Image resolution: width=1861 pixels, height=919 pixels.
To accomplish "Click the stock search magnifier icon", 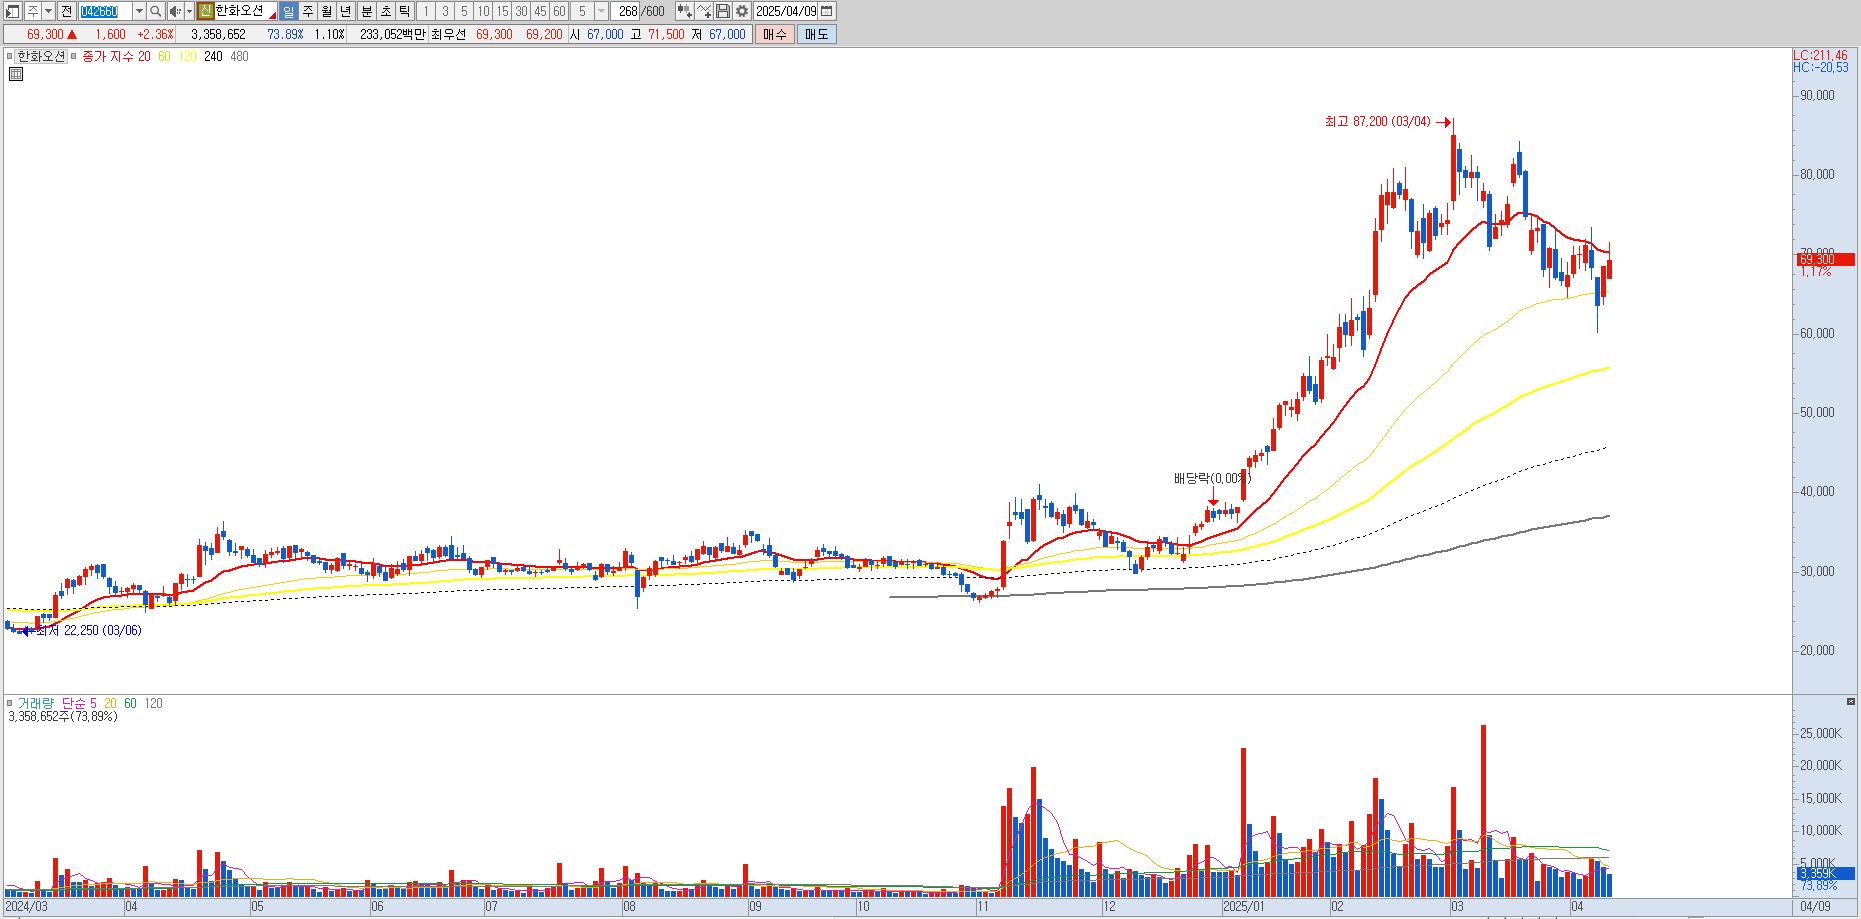I will [155, 11].
